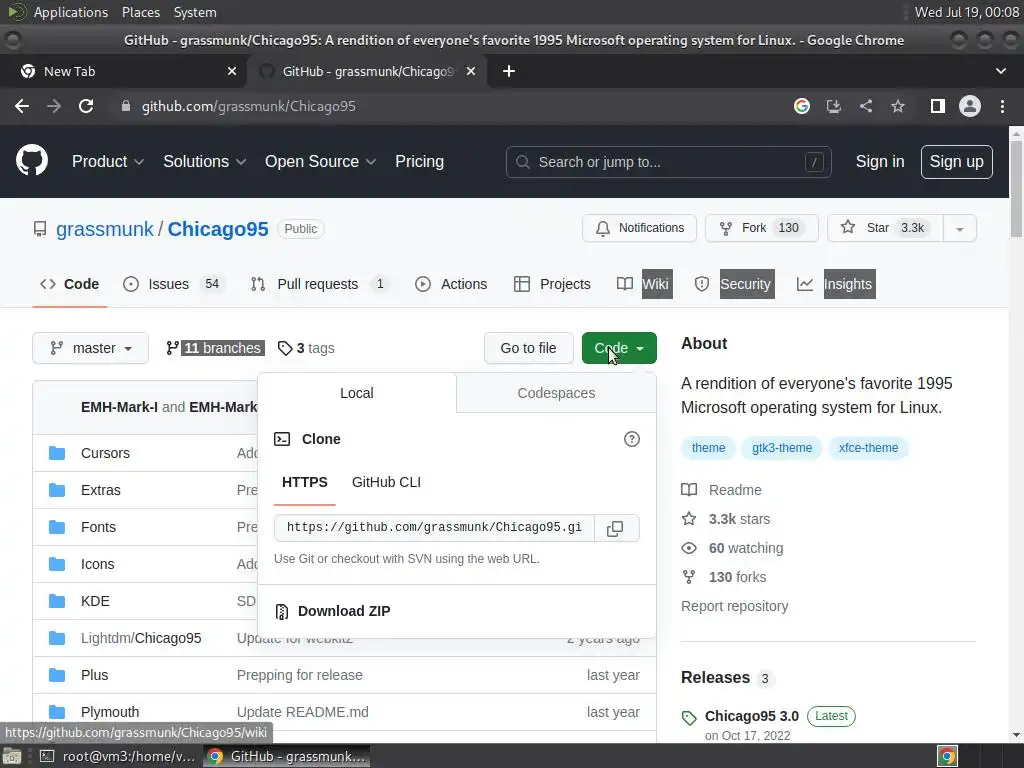Image resolution: width=1024 pixels, height=768 pixels.
Task: Expand the Product dropdown menu
Action: (x=108, y=161)
